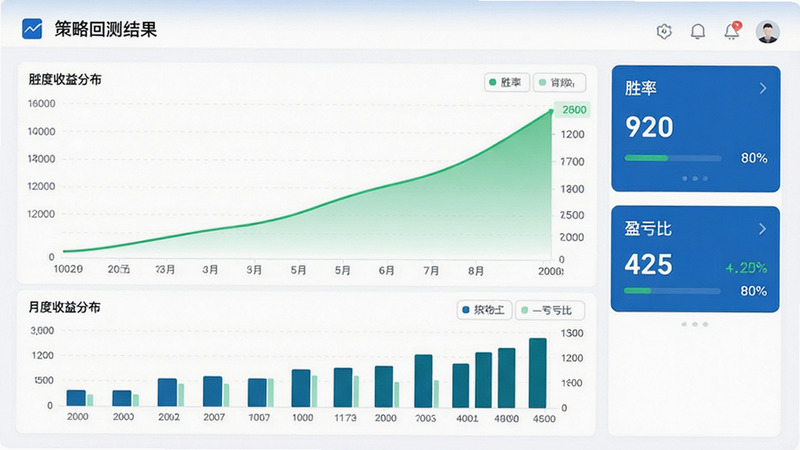The image size is (800, 450).
Task: Click the blue chart logo icon
Action: coord(32,29)
